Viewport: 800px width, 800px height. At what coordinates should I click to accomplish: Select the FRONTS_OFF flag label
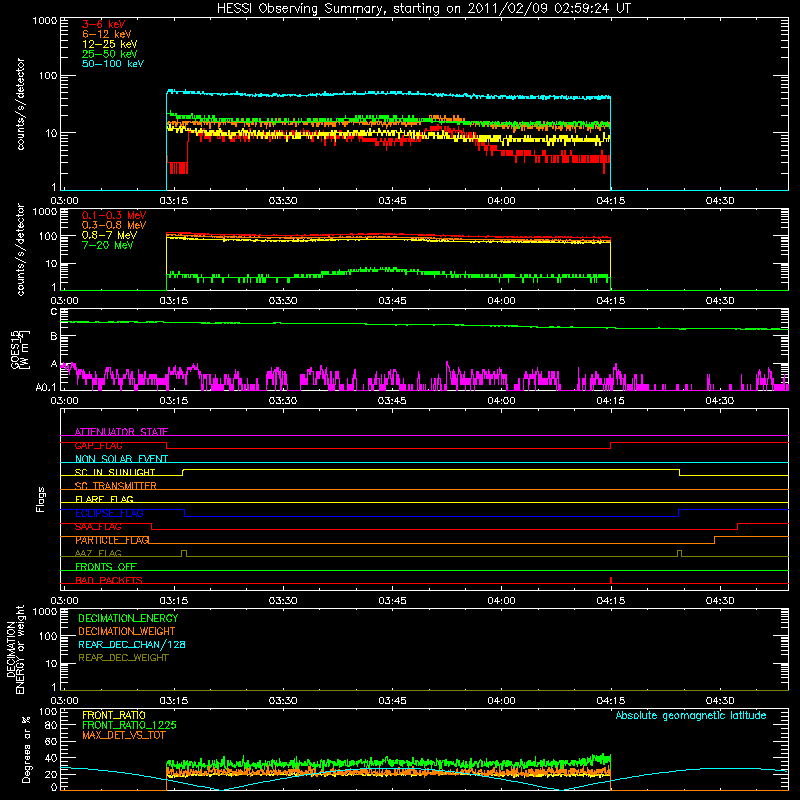[x=106, y=566]
